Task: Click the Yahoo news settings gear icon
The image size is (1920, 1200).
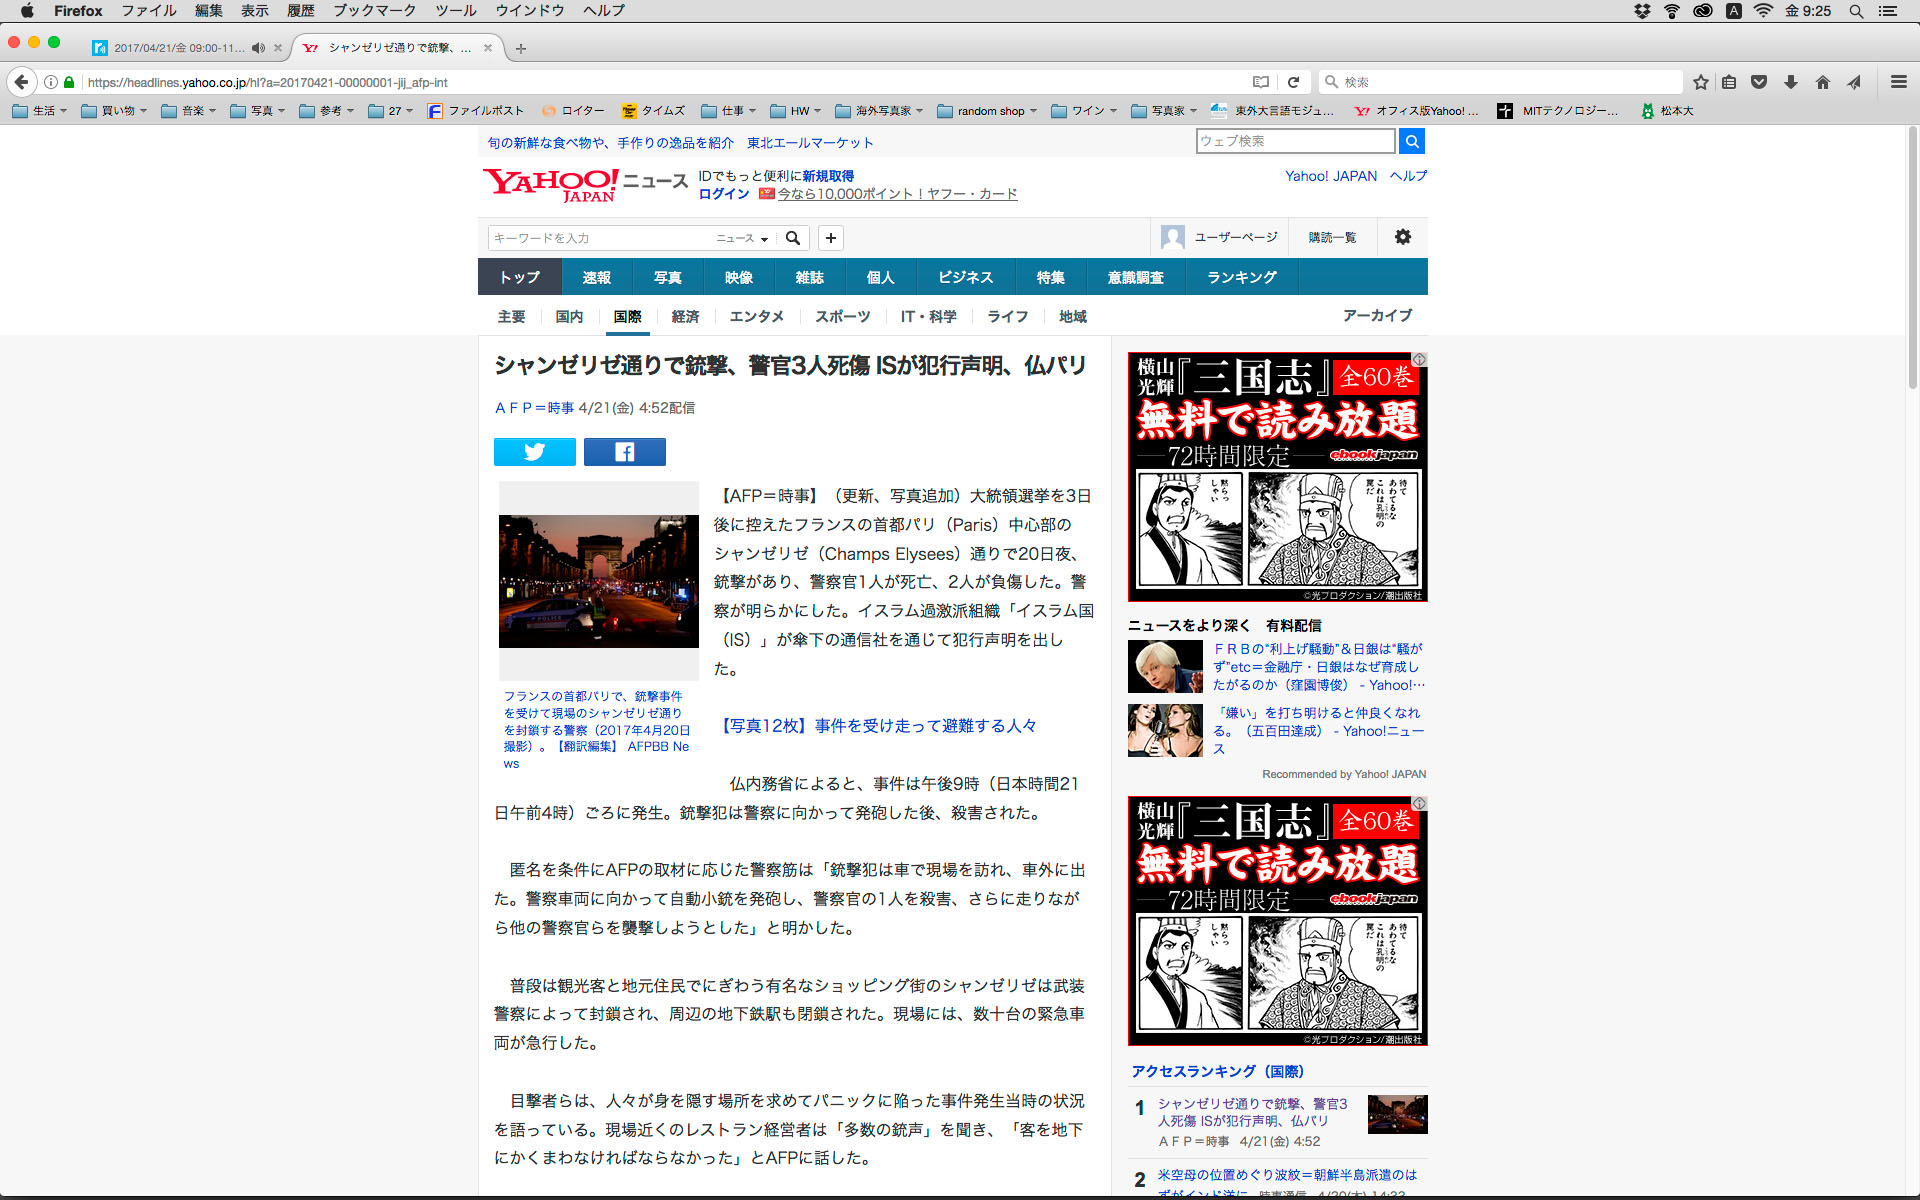Action: tap(1402, 237)
